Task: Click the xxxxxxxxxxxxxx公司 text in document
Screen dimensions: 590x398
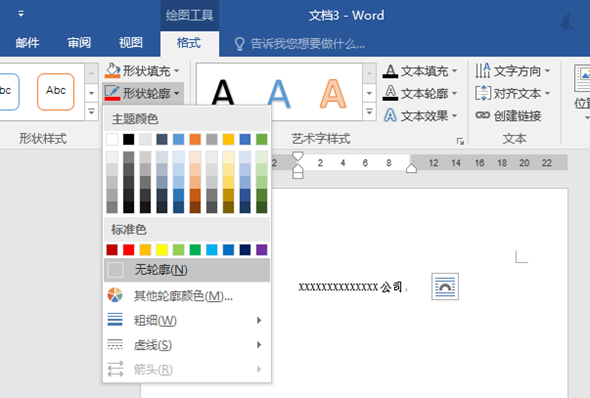Action: pyautogui.click(x=350, y=287)
